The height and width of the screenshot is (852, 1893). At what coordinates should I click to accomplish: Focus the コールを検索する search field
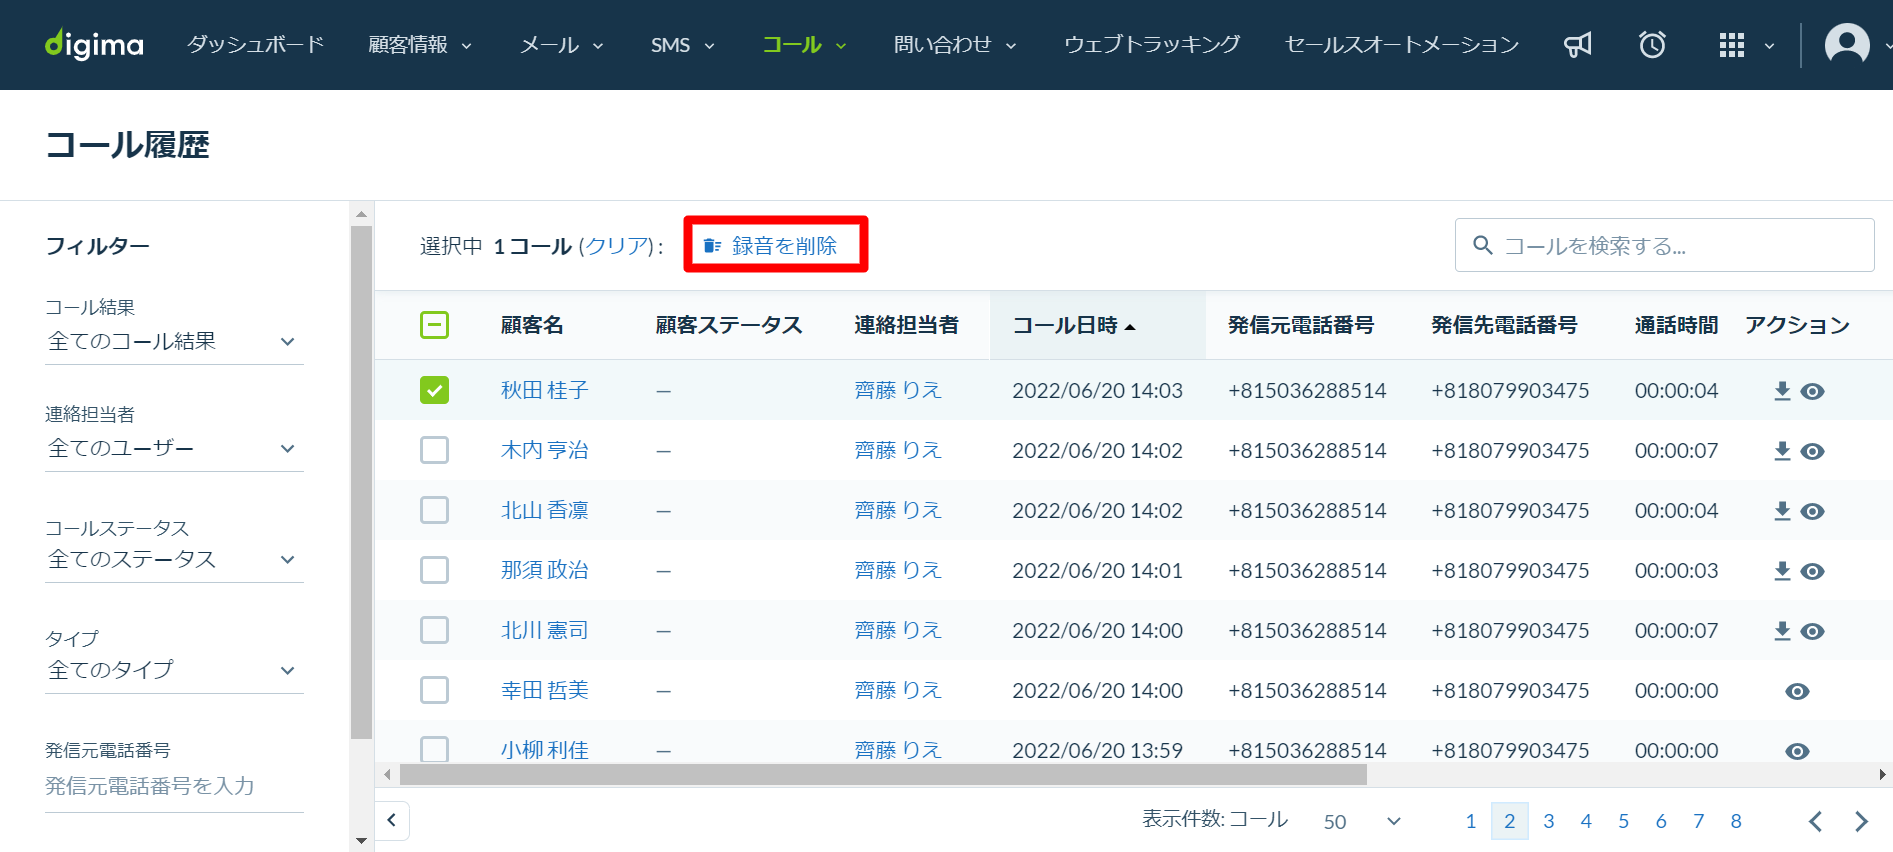pyautogui.click(x=1665, y=245)
